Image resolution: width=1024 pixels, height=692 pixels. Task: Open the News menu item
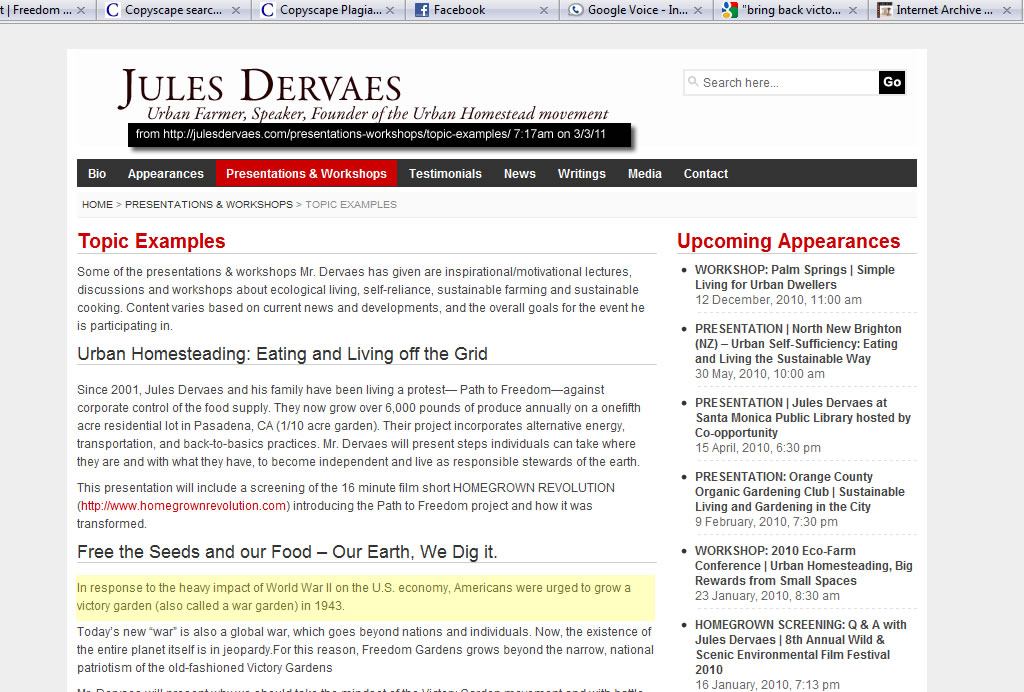pyautogui.click(x=520, y=174)
